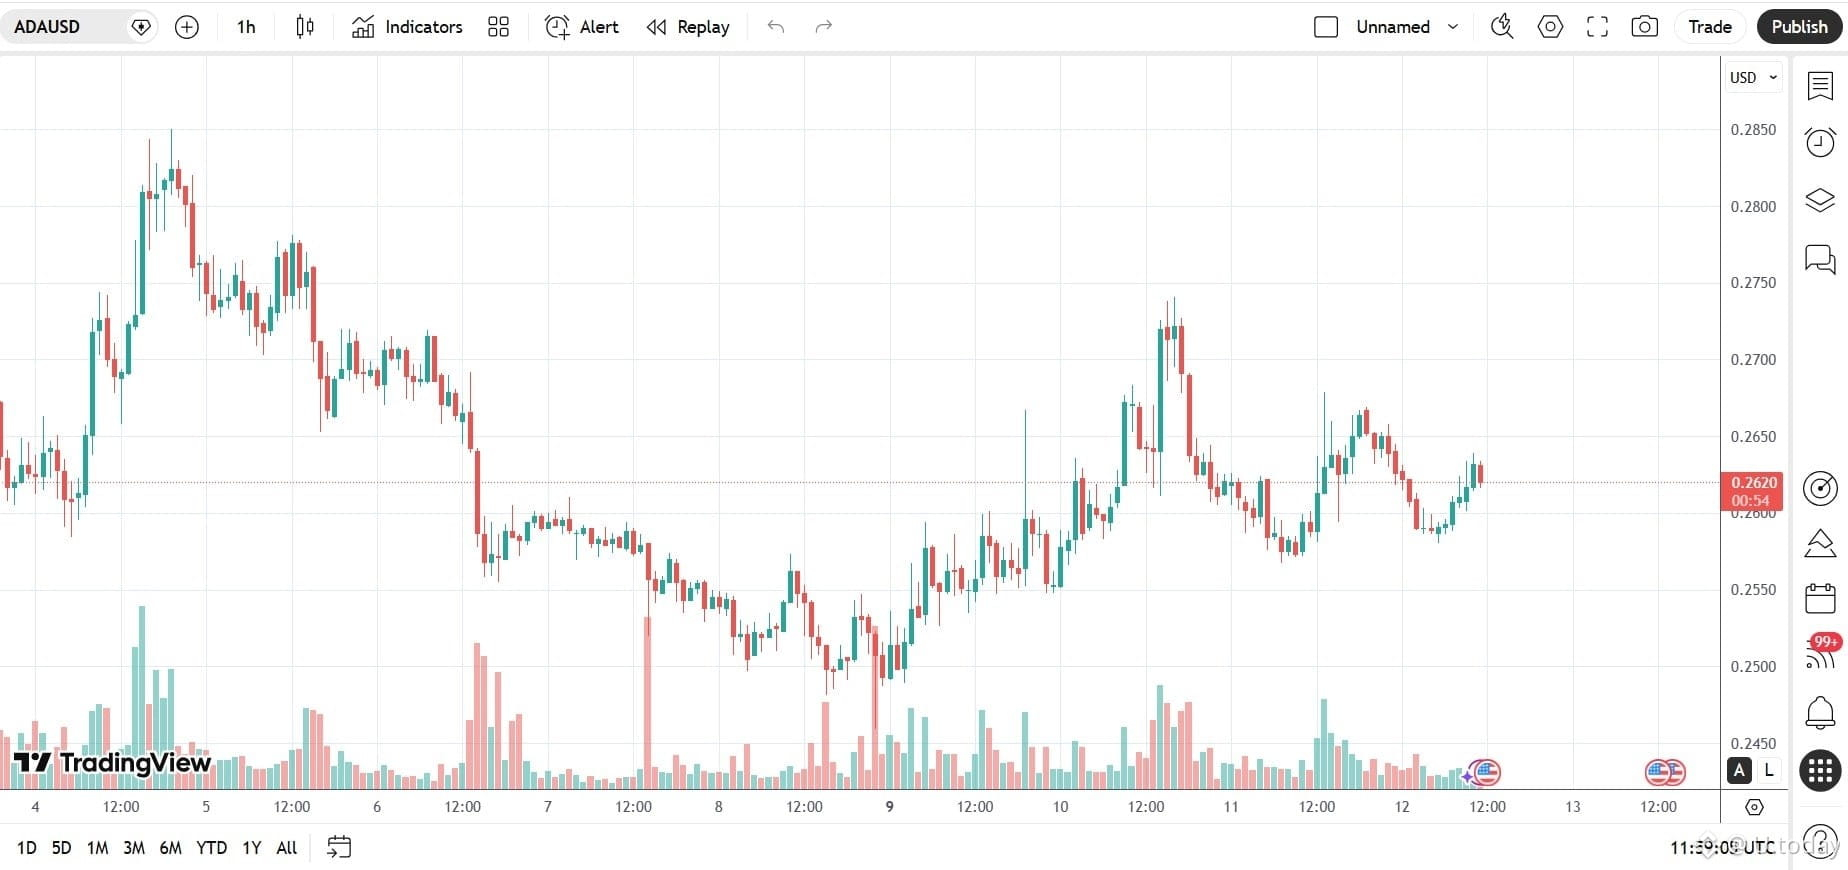Open the Economic Calendar panel
The image size is (1848, 870).
(1819, 598)
